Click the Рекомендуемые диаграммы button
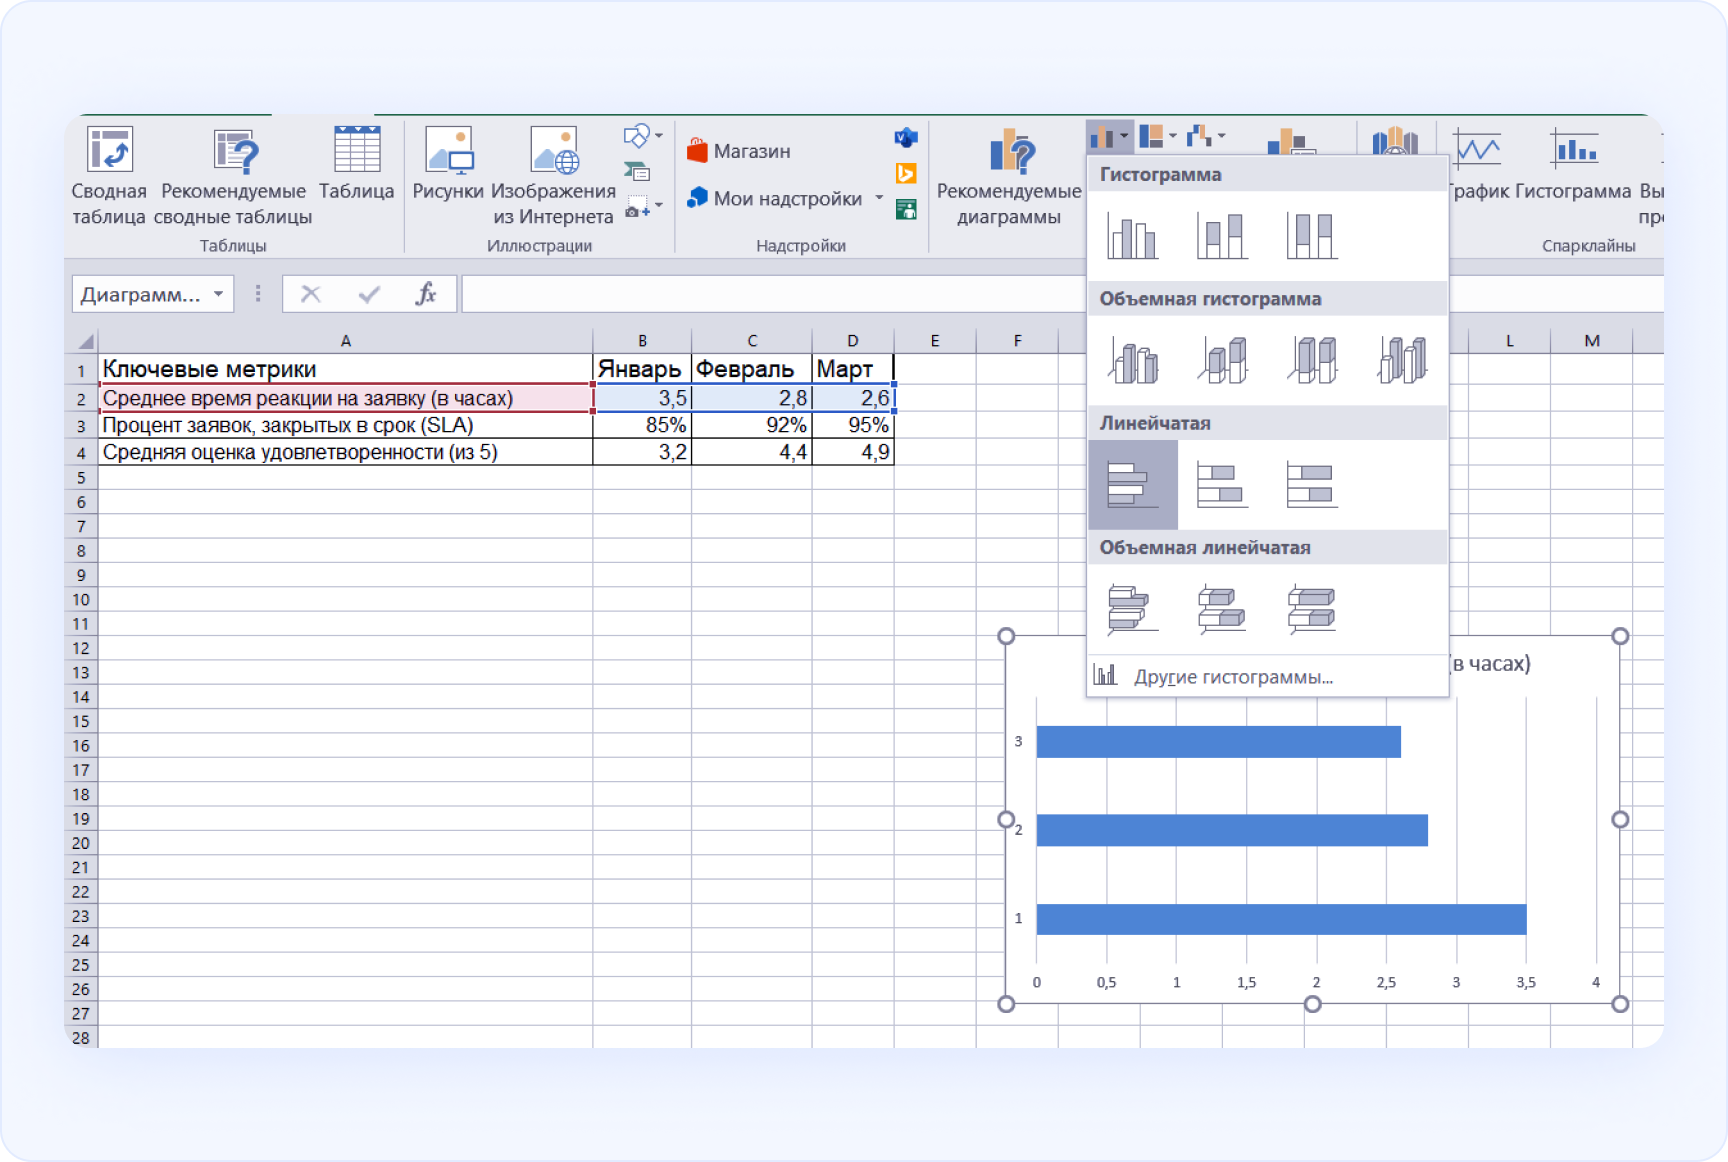Screen dimensions: 1728x1162 coord(1009,175)
